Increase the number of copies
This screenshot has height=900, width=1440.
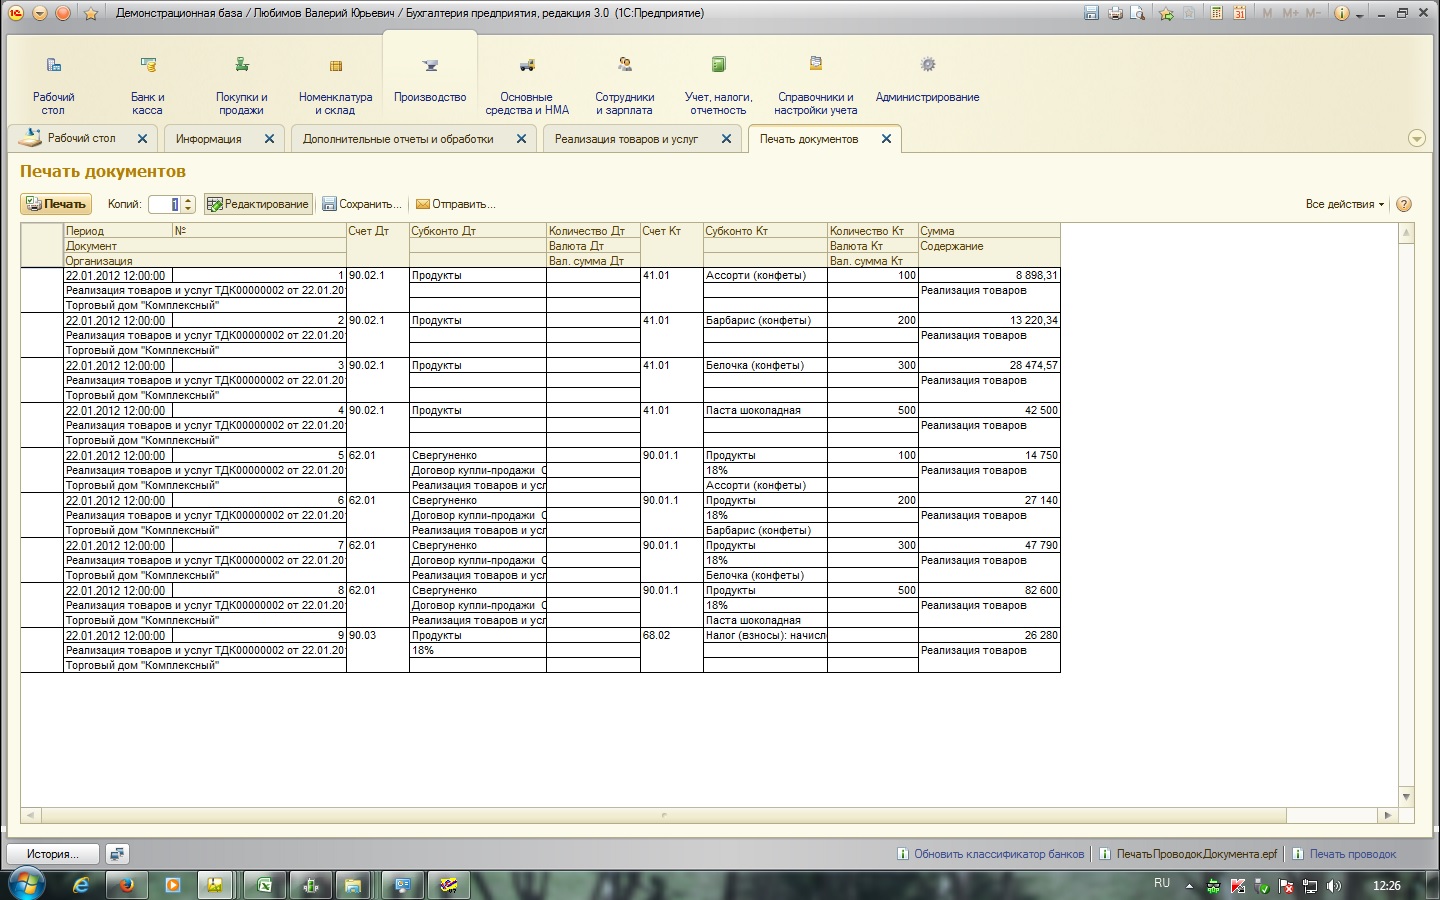pyautogui.click(x=188, y=200)
